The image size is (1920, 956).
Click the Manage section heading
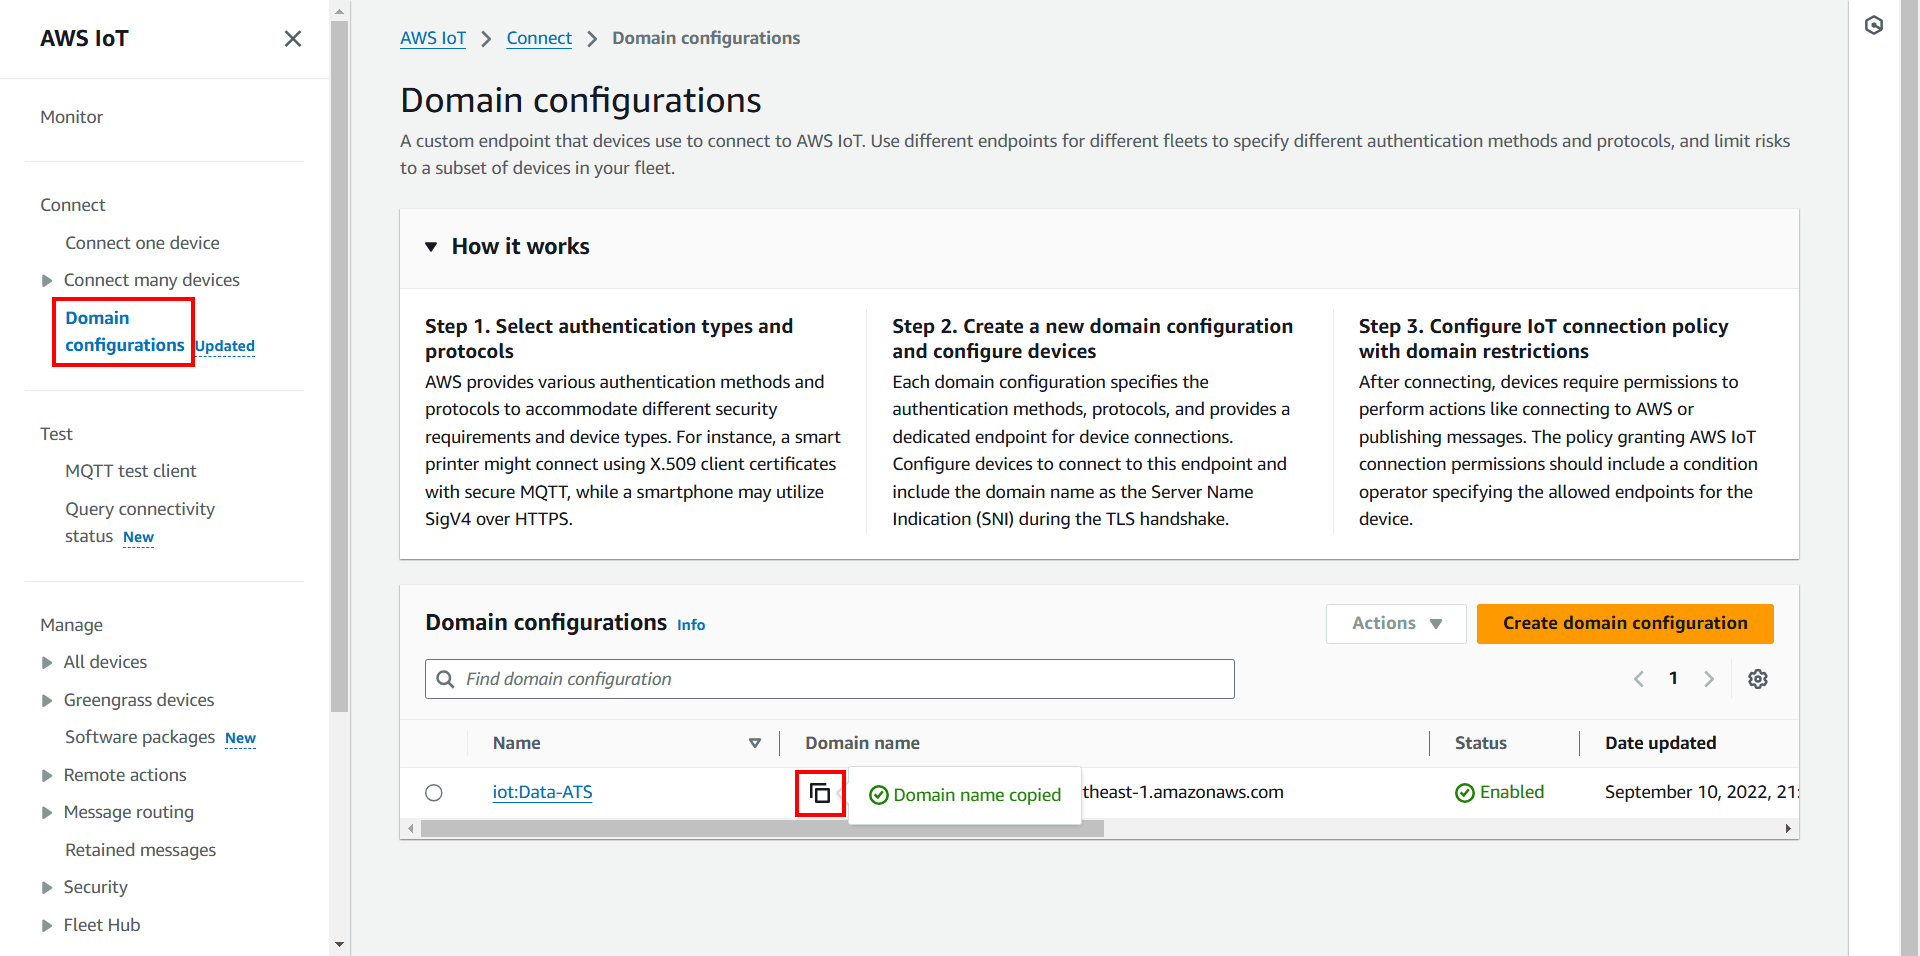tap(71, 625)
